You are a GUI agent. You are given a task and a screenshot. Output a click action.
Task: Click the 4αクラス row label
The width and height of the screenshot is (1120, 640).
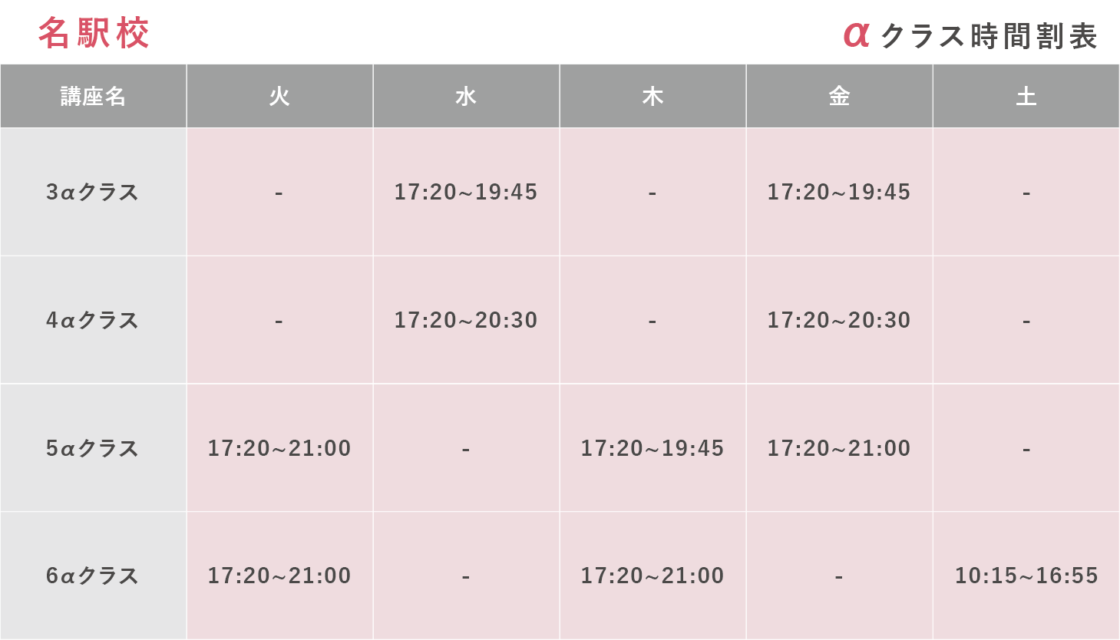(93, 321)
